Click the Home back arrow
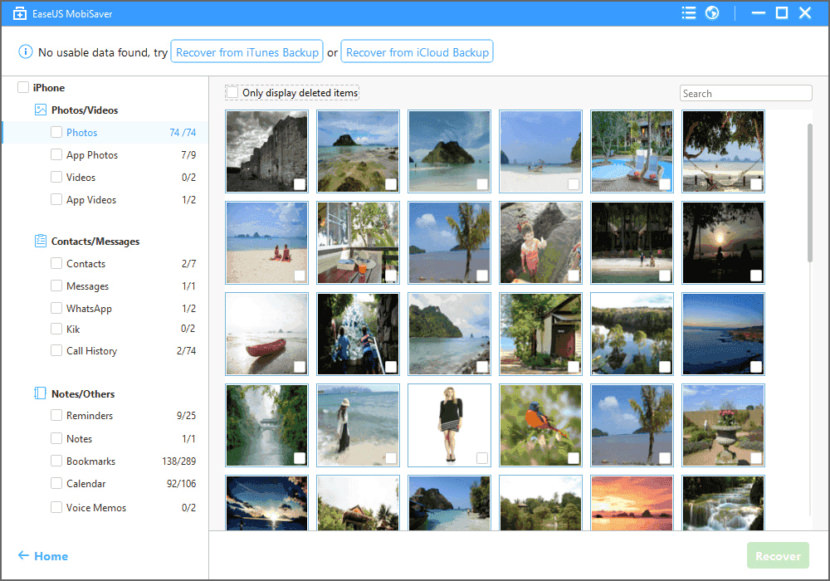Viewport: 830px width, 581px height. pos(23,556)
